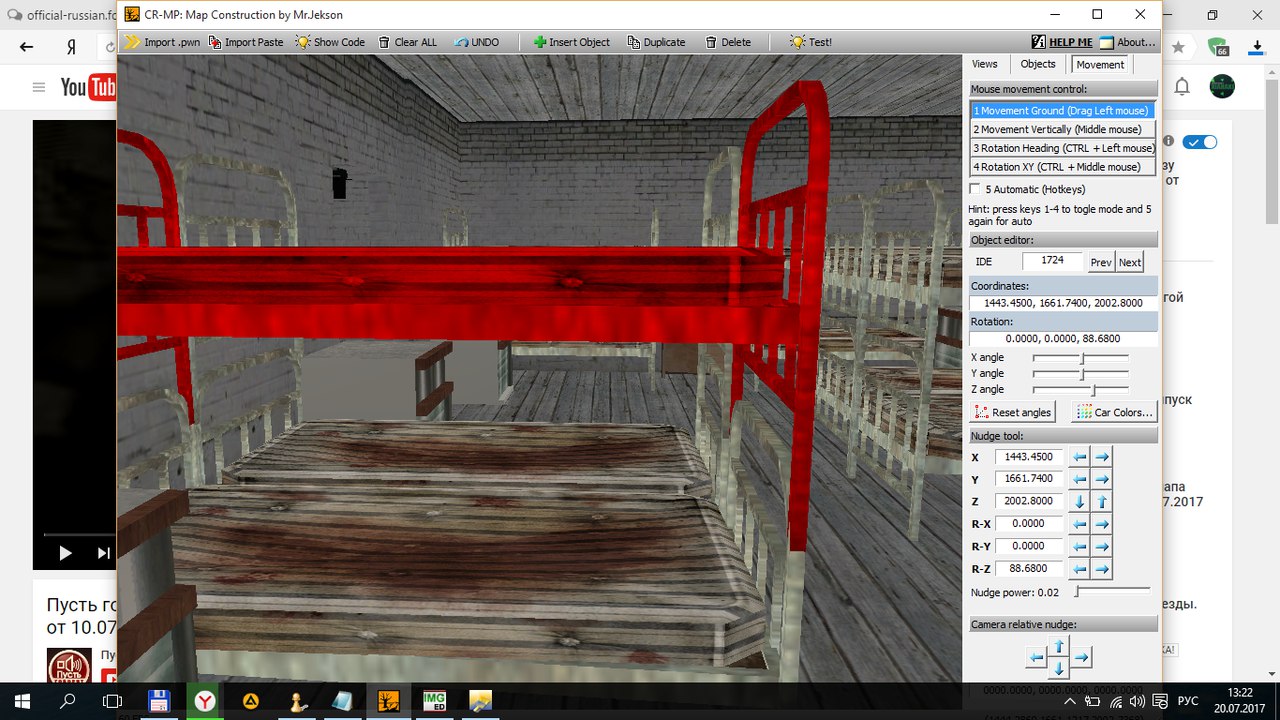Viewport: 1280px width, 720px height.
Task: Nudge R-Z right arrow
Action: click(1102, 569)
